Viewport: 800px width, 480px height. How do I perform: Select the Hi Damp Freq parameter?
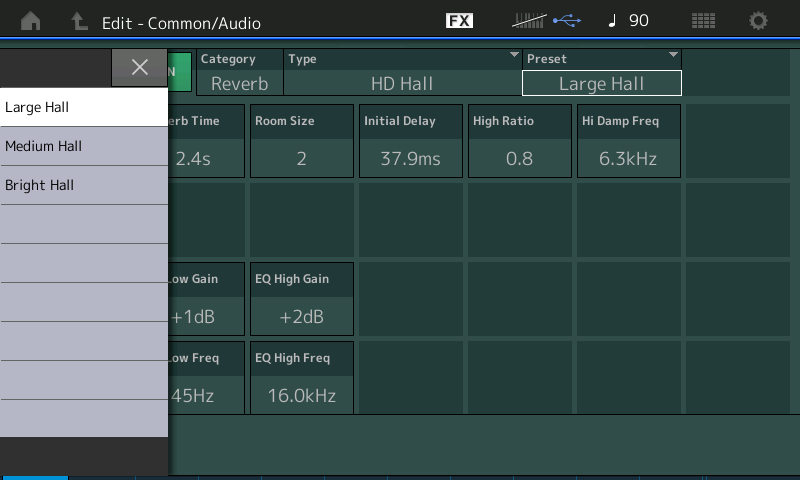pyautogui.click(x=629, y=141)
